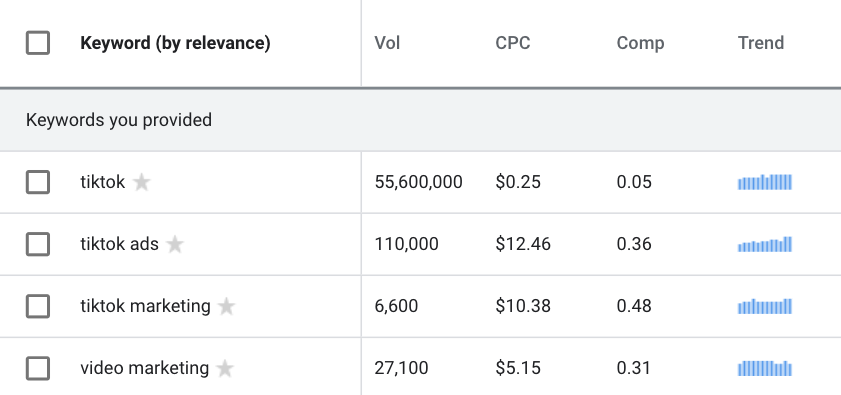Tick the checkbox for tiktok

(38, 182)
